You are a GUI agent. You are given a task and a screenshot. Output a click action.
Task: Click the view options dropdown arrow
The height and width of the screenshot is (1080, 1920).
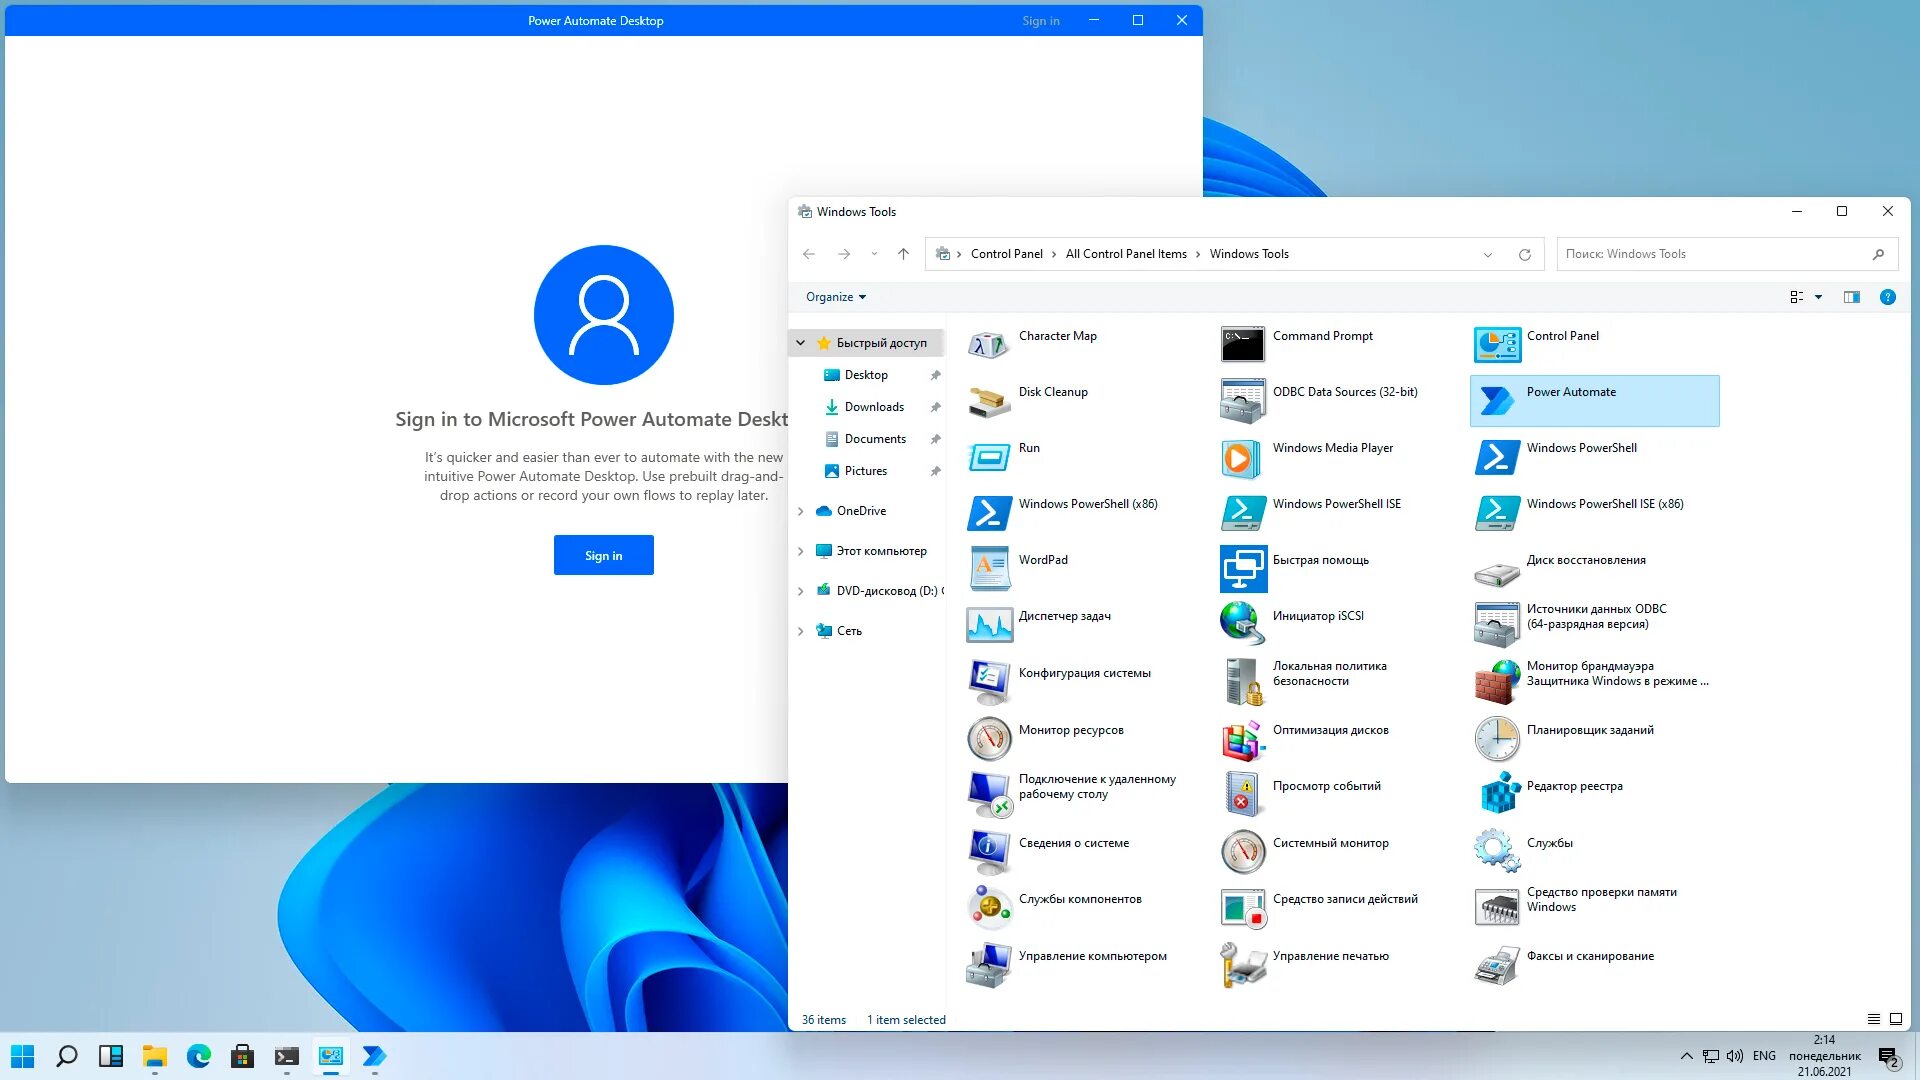pos(1817,297)
